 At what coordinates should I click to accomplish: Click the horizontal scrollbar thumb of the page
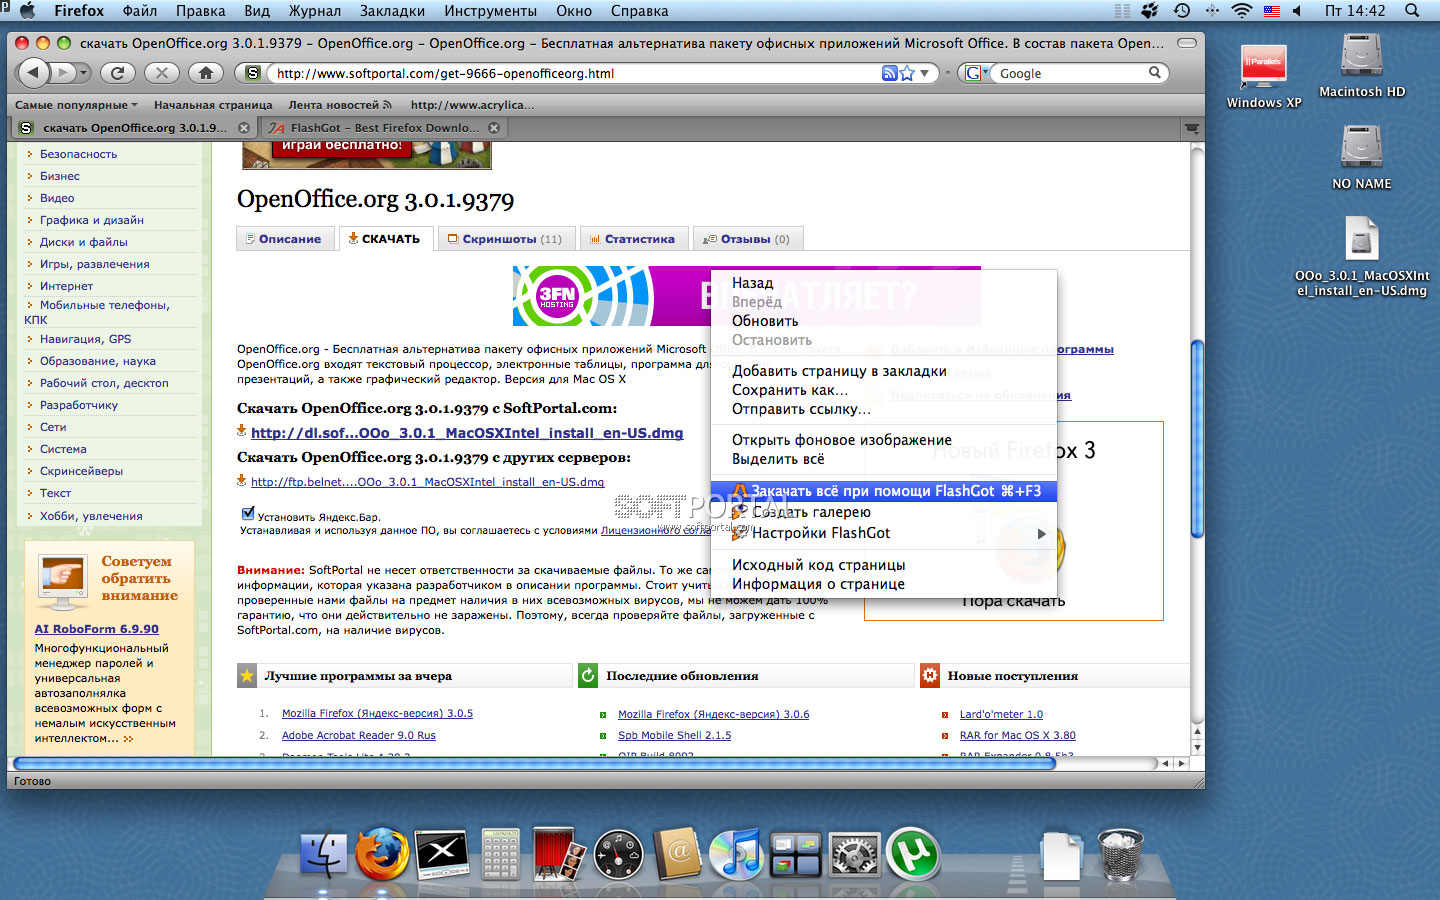pos(532,763)
